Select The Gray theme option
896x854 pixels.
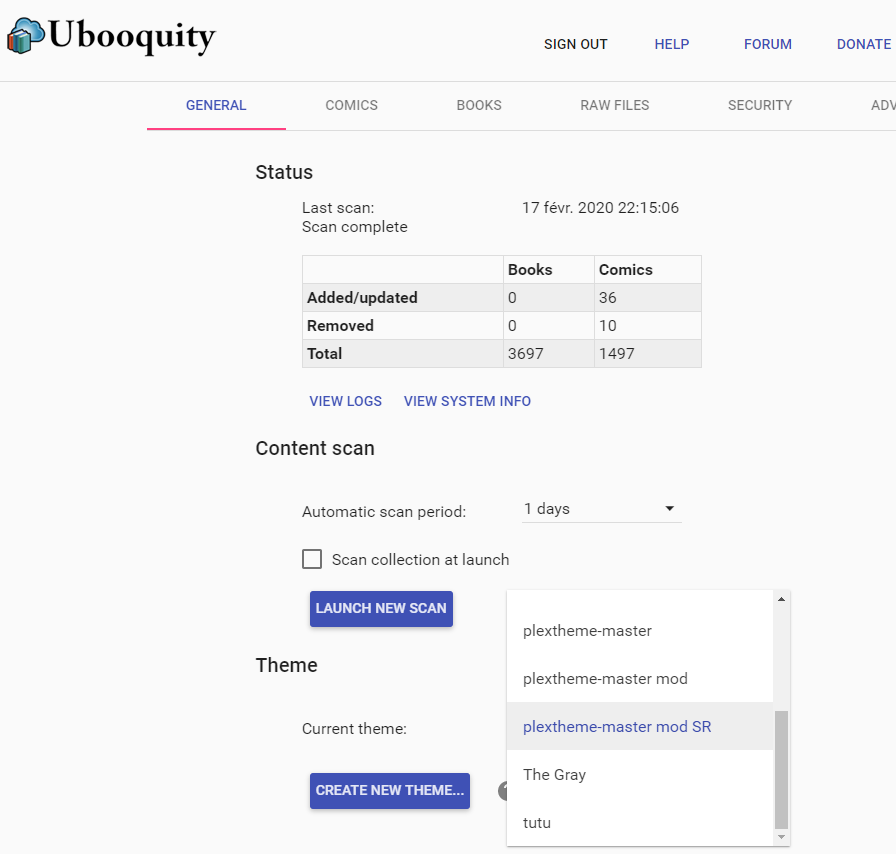640,775
